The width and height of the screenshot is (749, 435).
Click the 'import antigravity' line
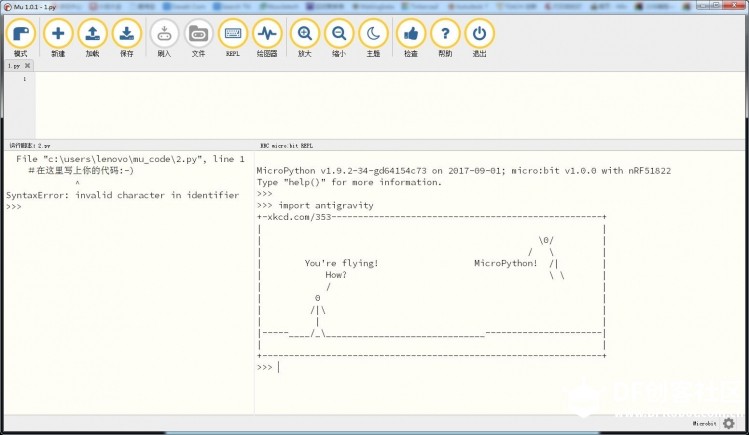point(326,205)
